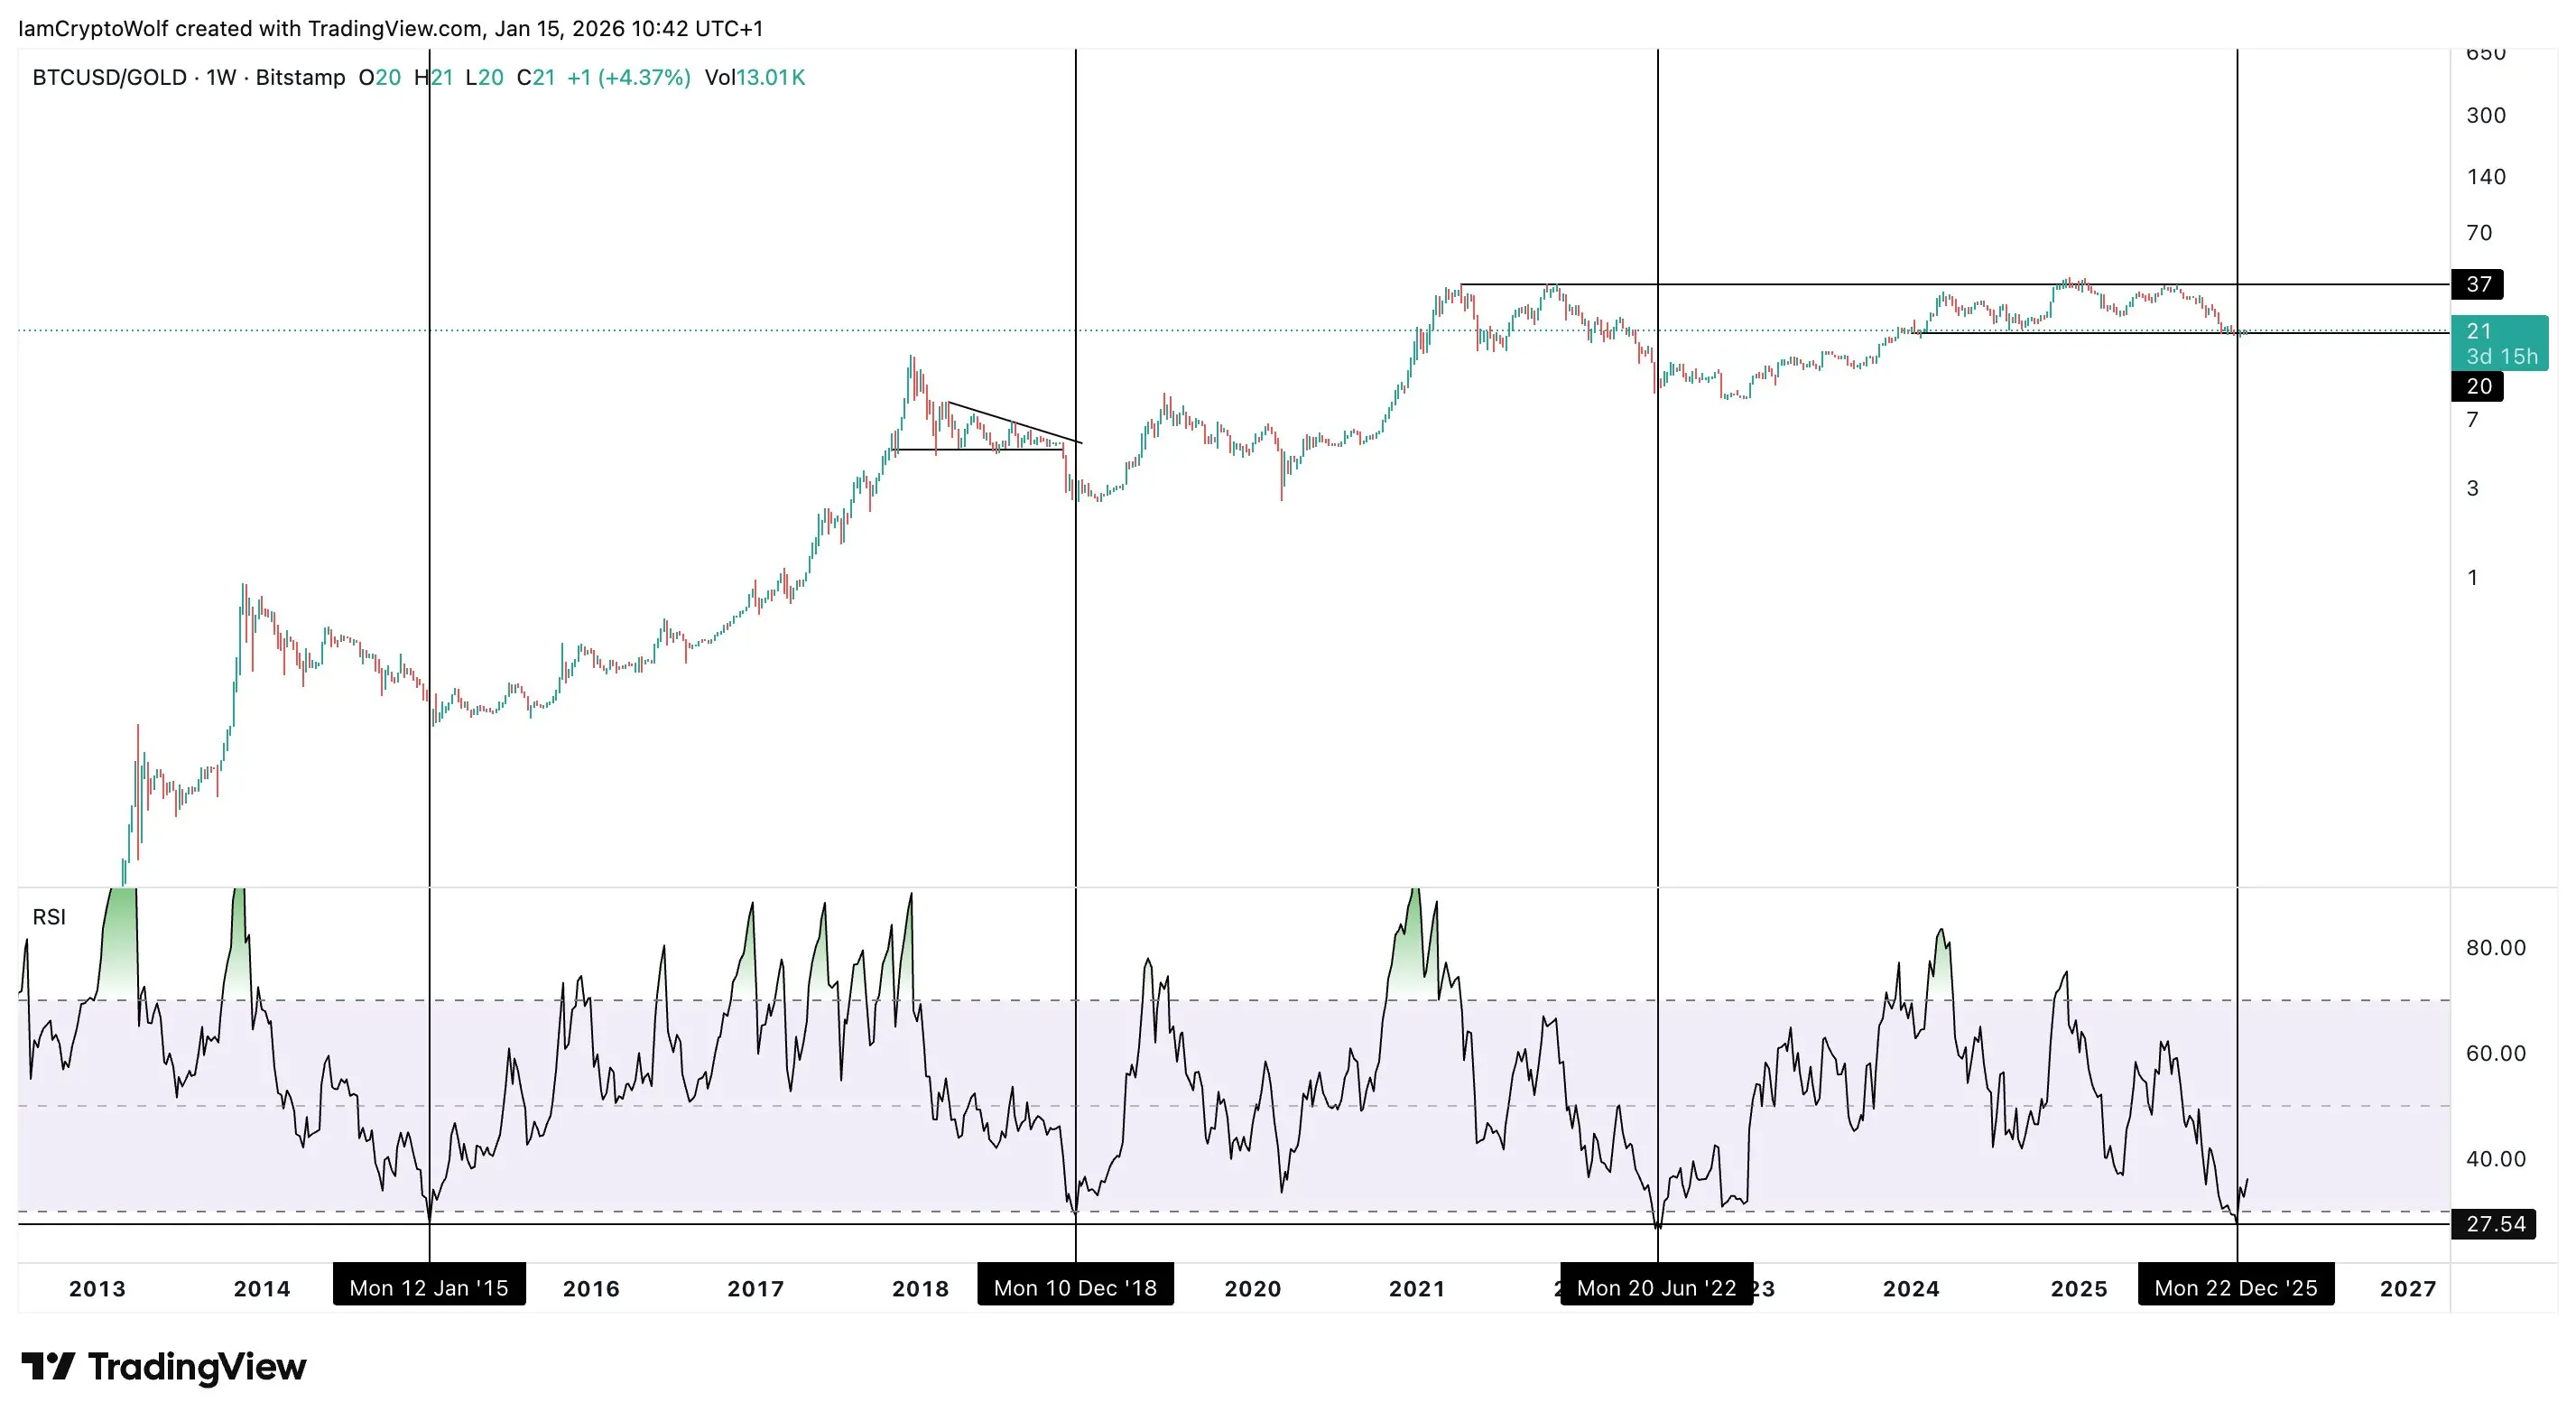Click the 2027 year label on time axis
The height and width of the screenshot is (1421, 2576).
click(2407, 1289)
